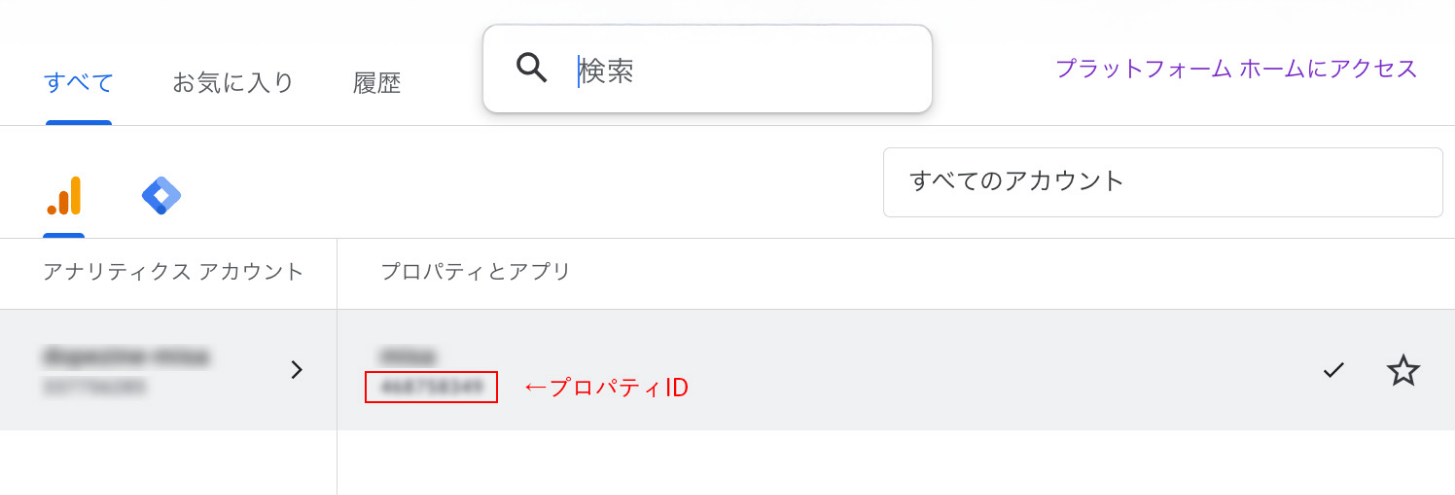Image resolution: width=1455 pixels, height=495 pixels.
Task: Toggle the favorite star for the property
Action: tap(1403, 370)
